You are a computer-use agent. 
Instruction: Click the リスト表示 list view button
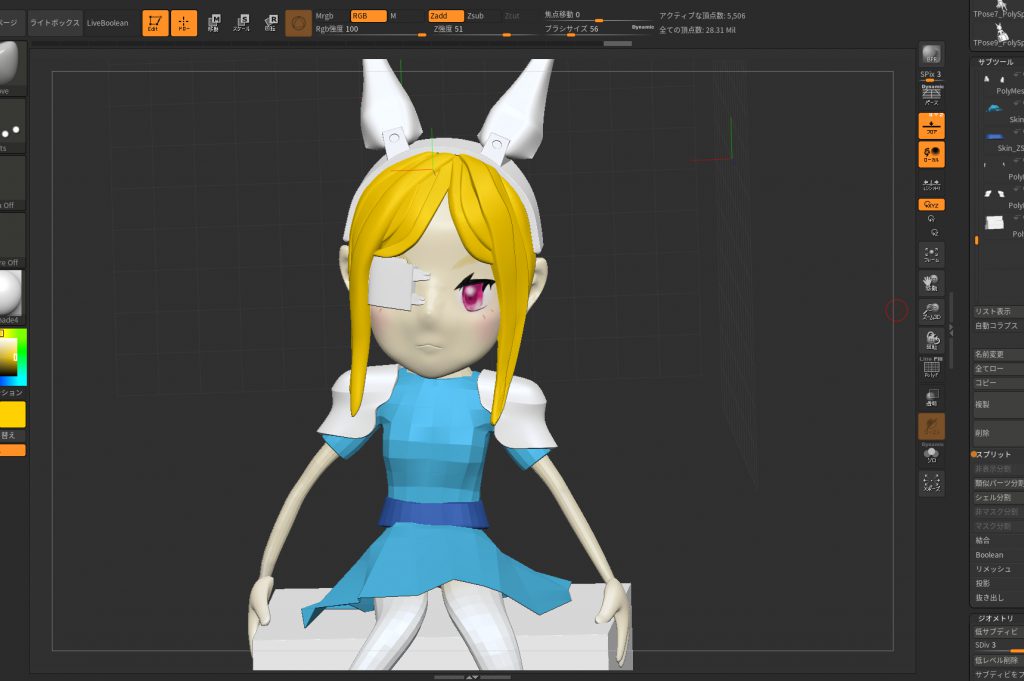point(999,311)
